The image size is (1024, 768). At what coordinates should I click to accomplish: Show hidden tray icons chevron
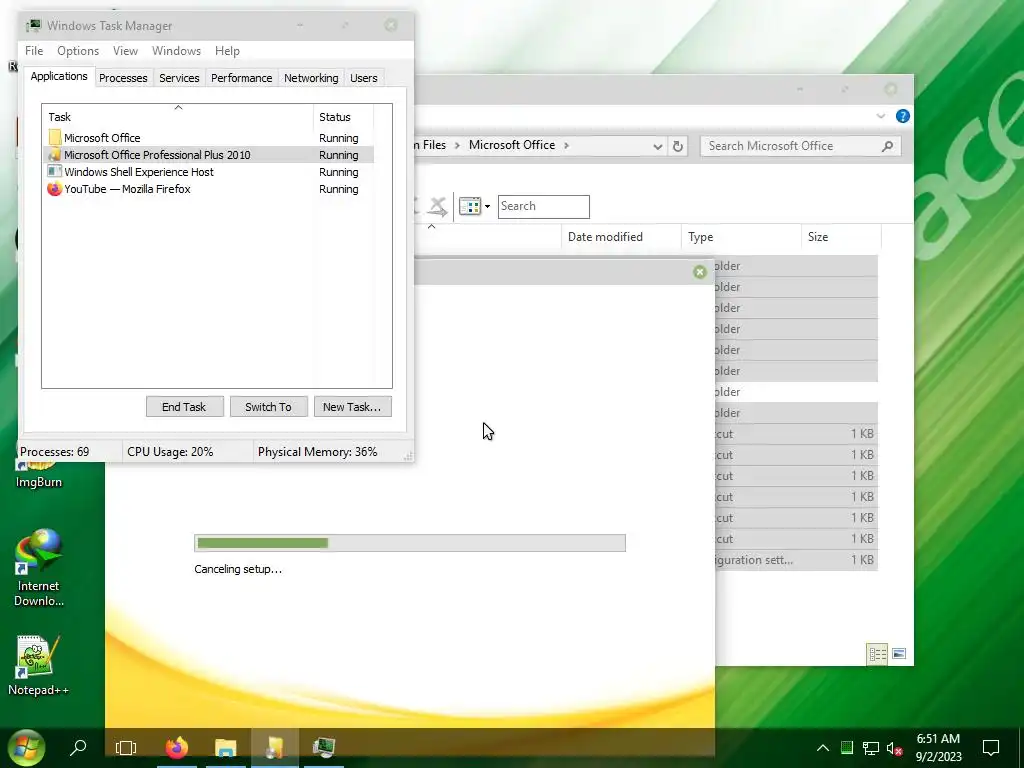pos(823,748)
